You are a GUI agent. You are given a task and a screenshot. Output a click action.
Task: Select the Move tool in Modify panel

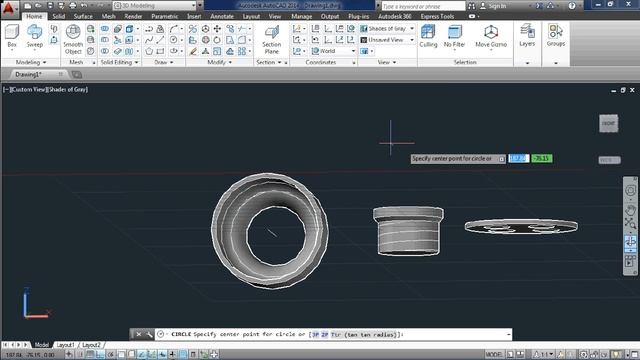coord(217,29)
